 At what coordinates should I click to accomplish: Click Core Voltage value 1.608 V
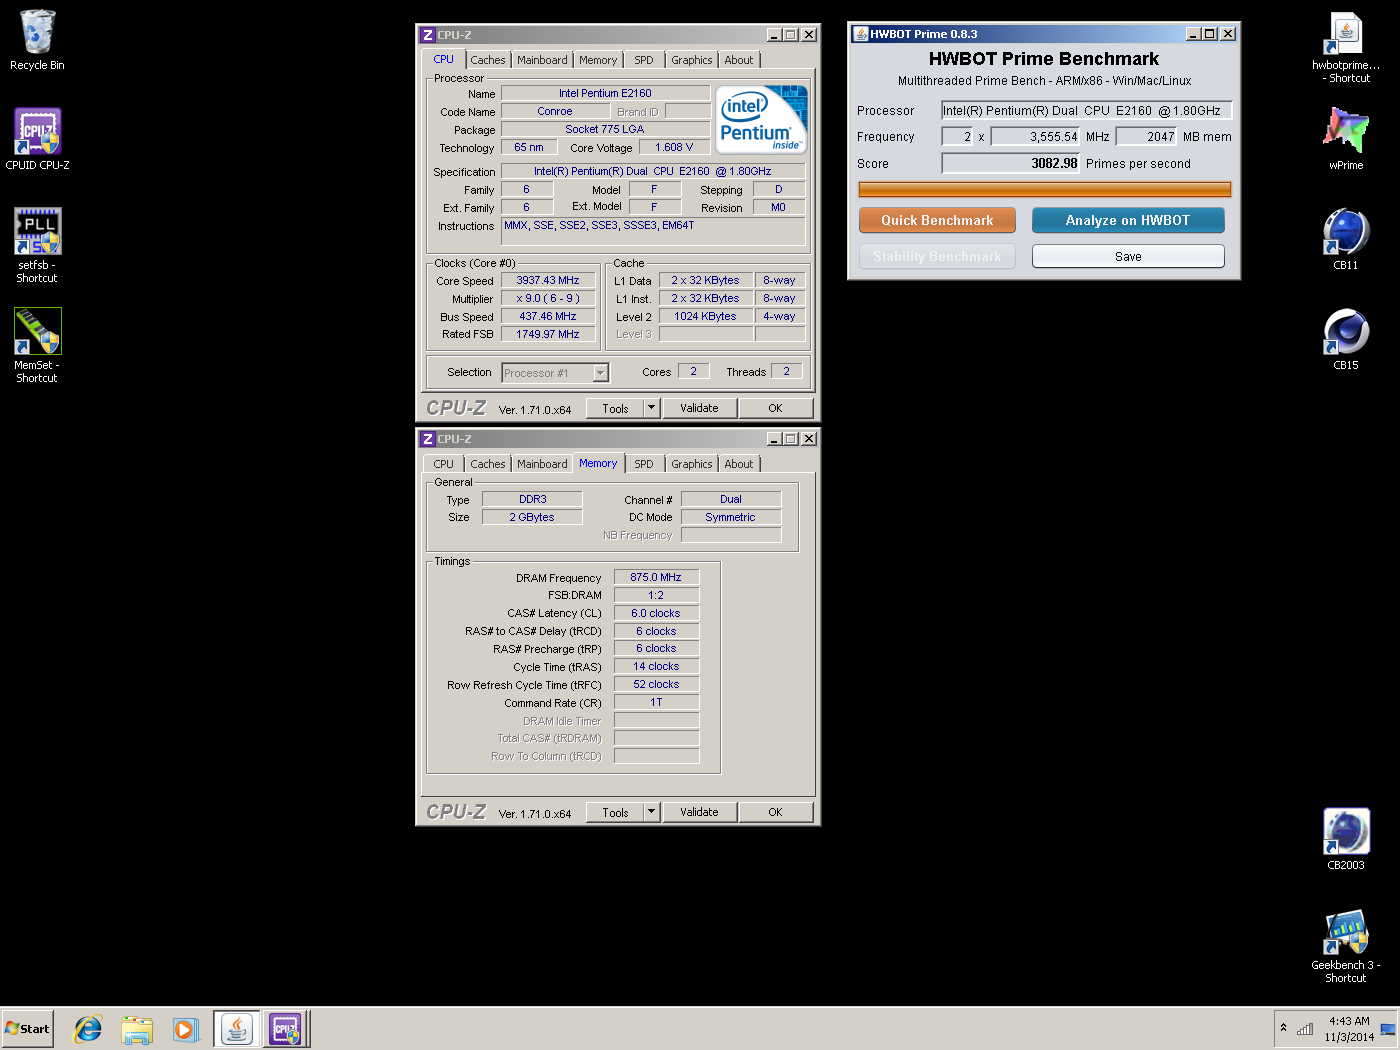coord(674,147)
